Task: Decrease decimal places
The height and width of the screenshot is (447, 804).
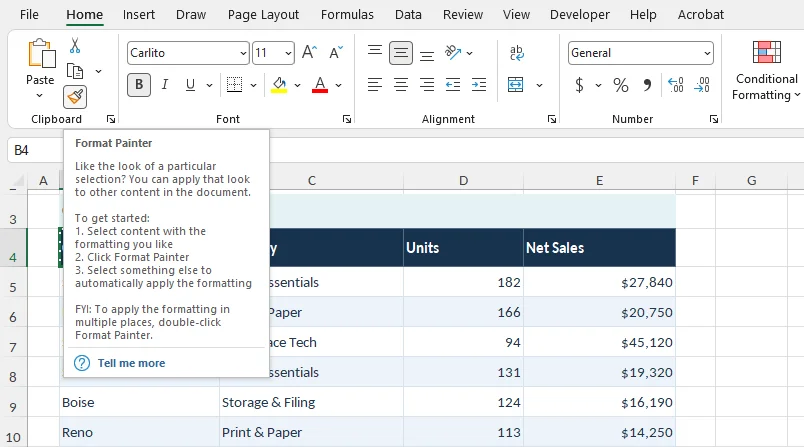Action: click(701, 85)
